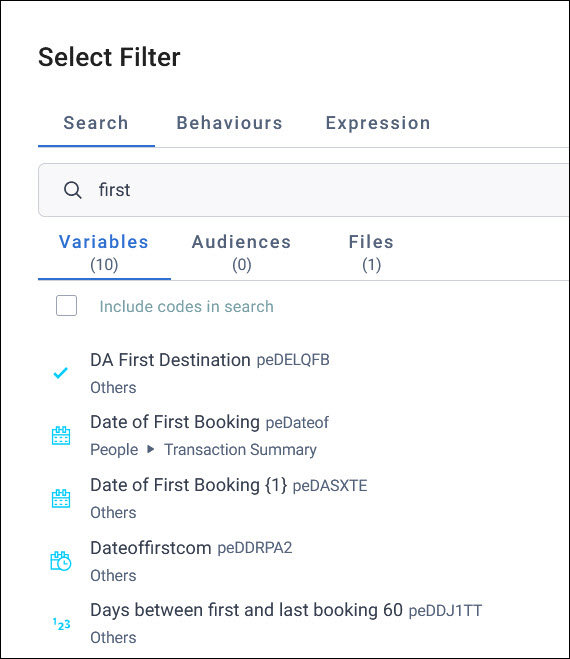The height and width of the screenshot is (659, 570).
Task: Click Others under Dateoffirstcom
Action: (x=113, y=576)
